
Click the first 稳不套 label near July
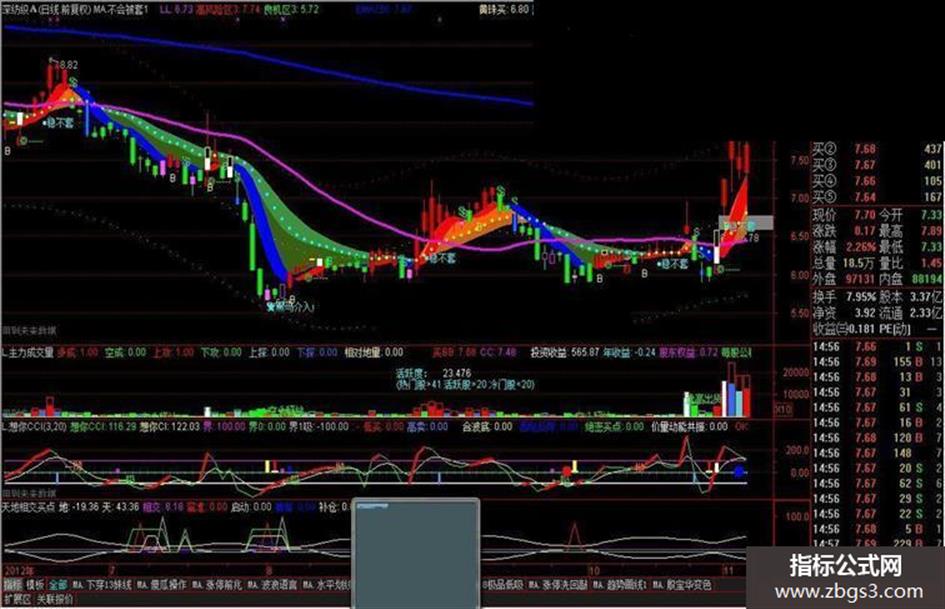coord(59,123)
